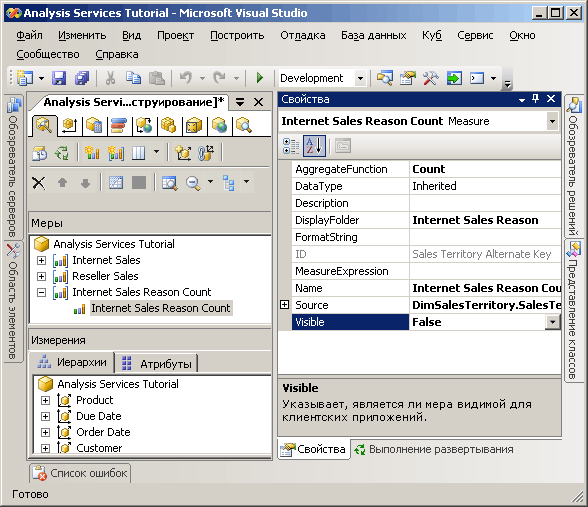Click the Zoom magnifier icon
Viewport: 588px width, 507px height.
click(x=193, y=183)
